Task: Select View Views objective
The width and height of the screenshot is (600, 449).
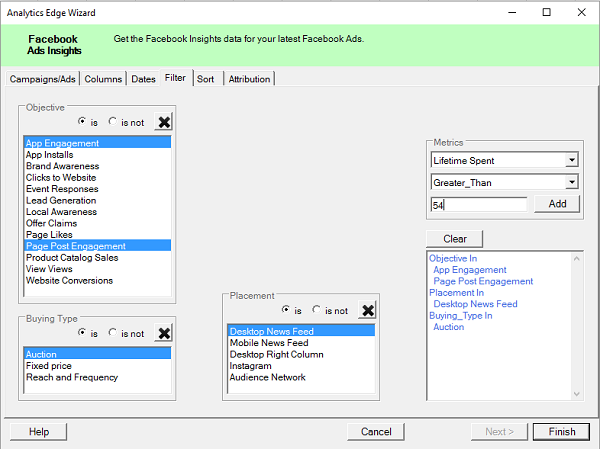Action: pyautogui.click(x=98, y=269)
